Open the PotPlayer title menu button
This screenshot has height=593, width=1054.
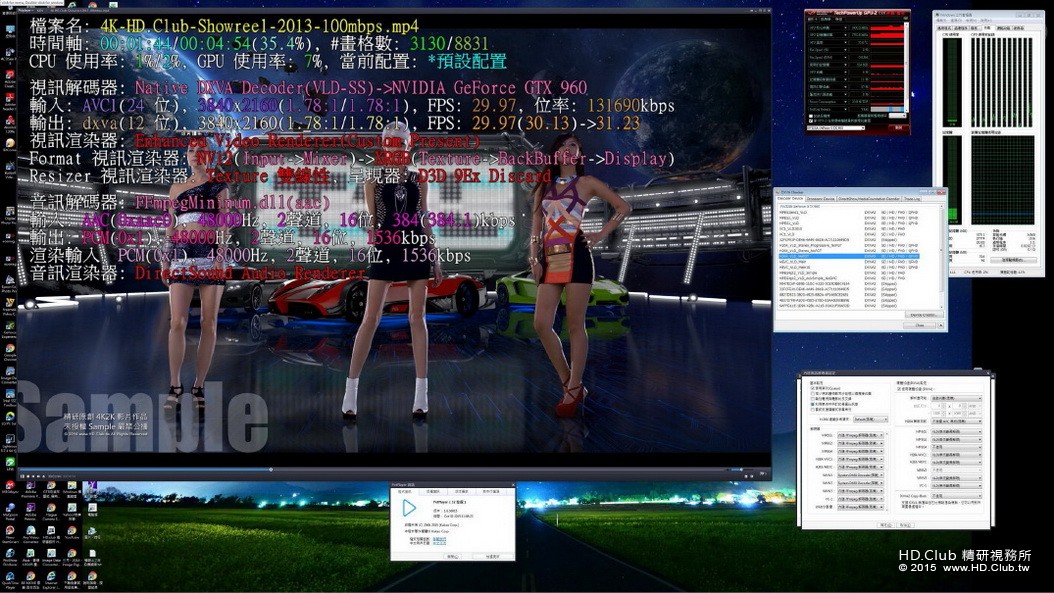(26, 11)
